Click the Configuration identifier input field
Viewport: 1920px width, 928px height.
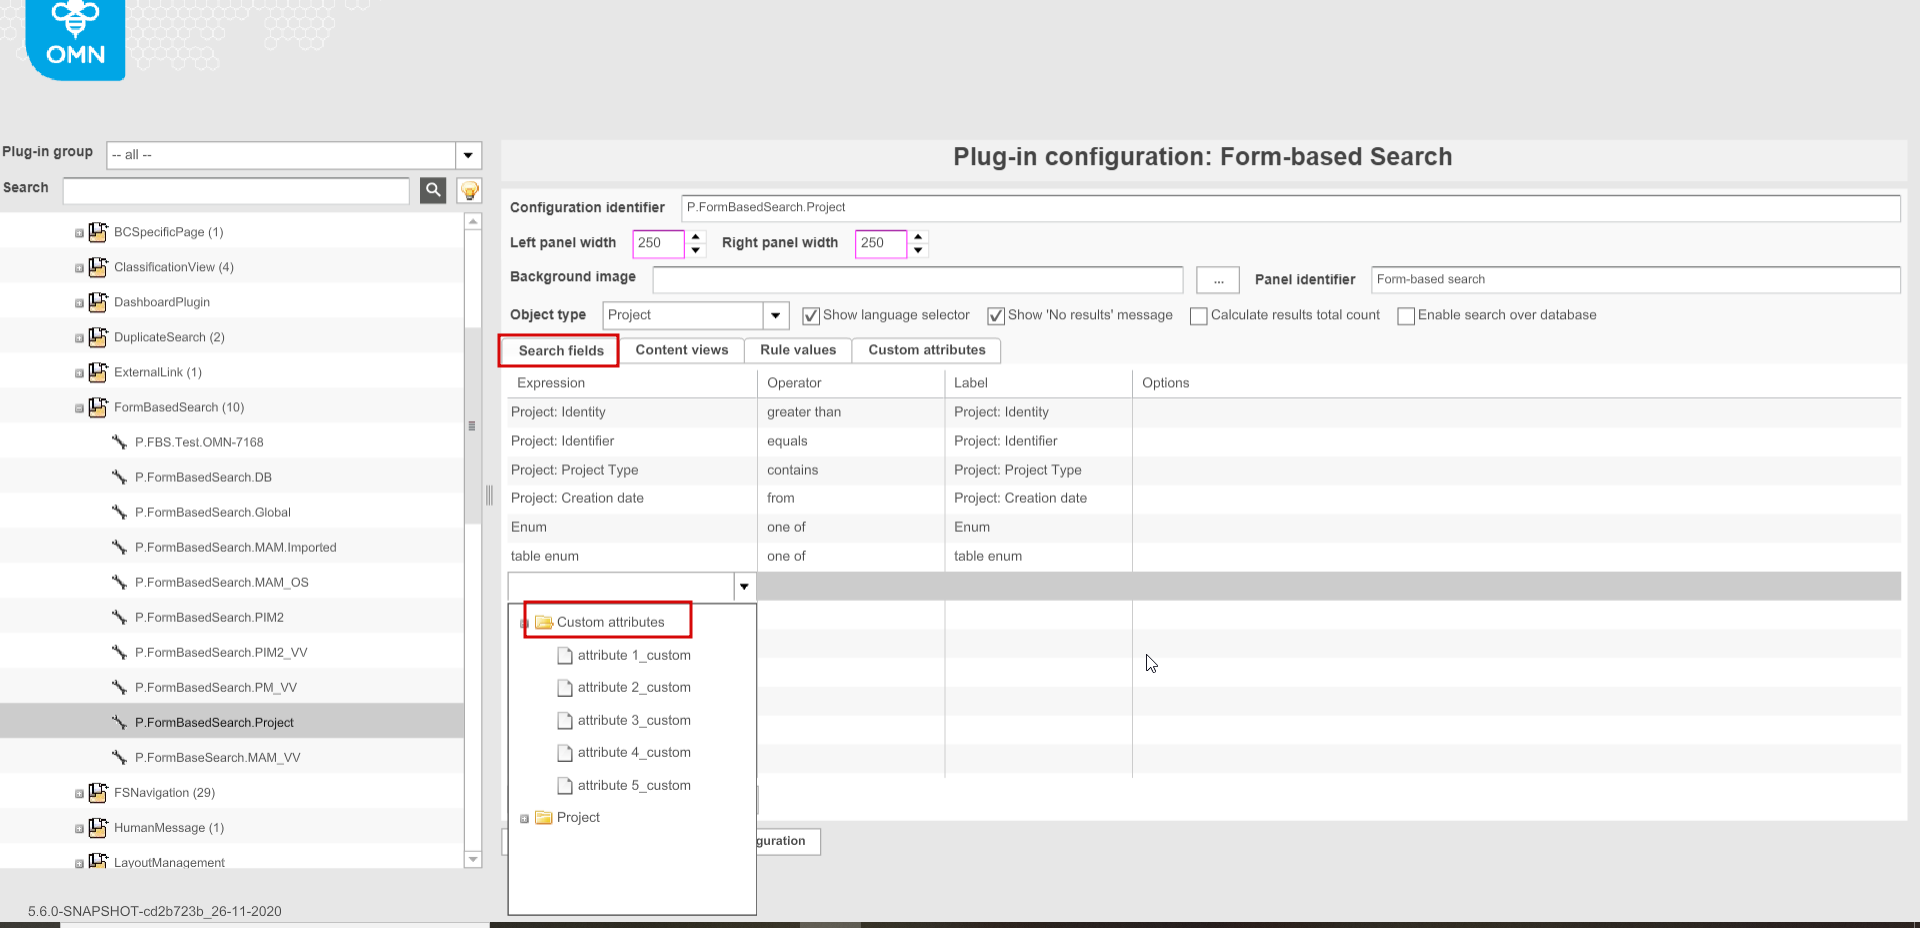(x=1000, y=208)
